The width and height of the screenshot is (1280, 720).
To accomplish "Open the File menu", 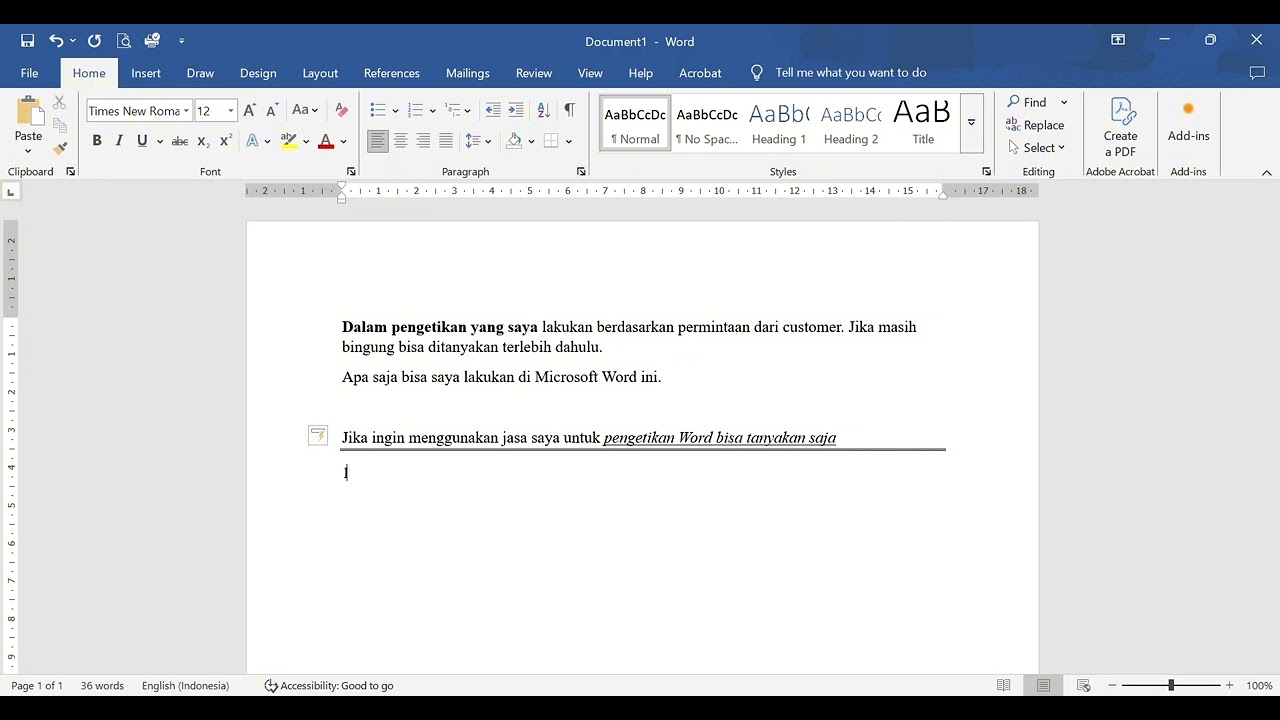I will pyautogui.click(x=30, y=73).
